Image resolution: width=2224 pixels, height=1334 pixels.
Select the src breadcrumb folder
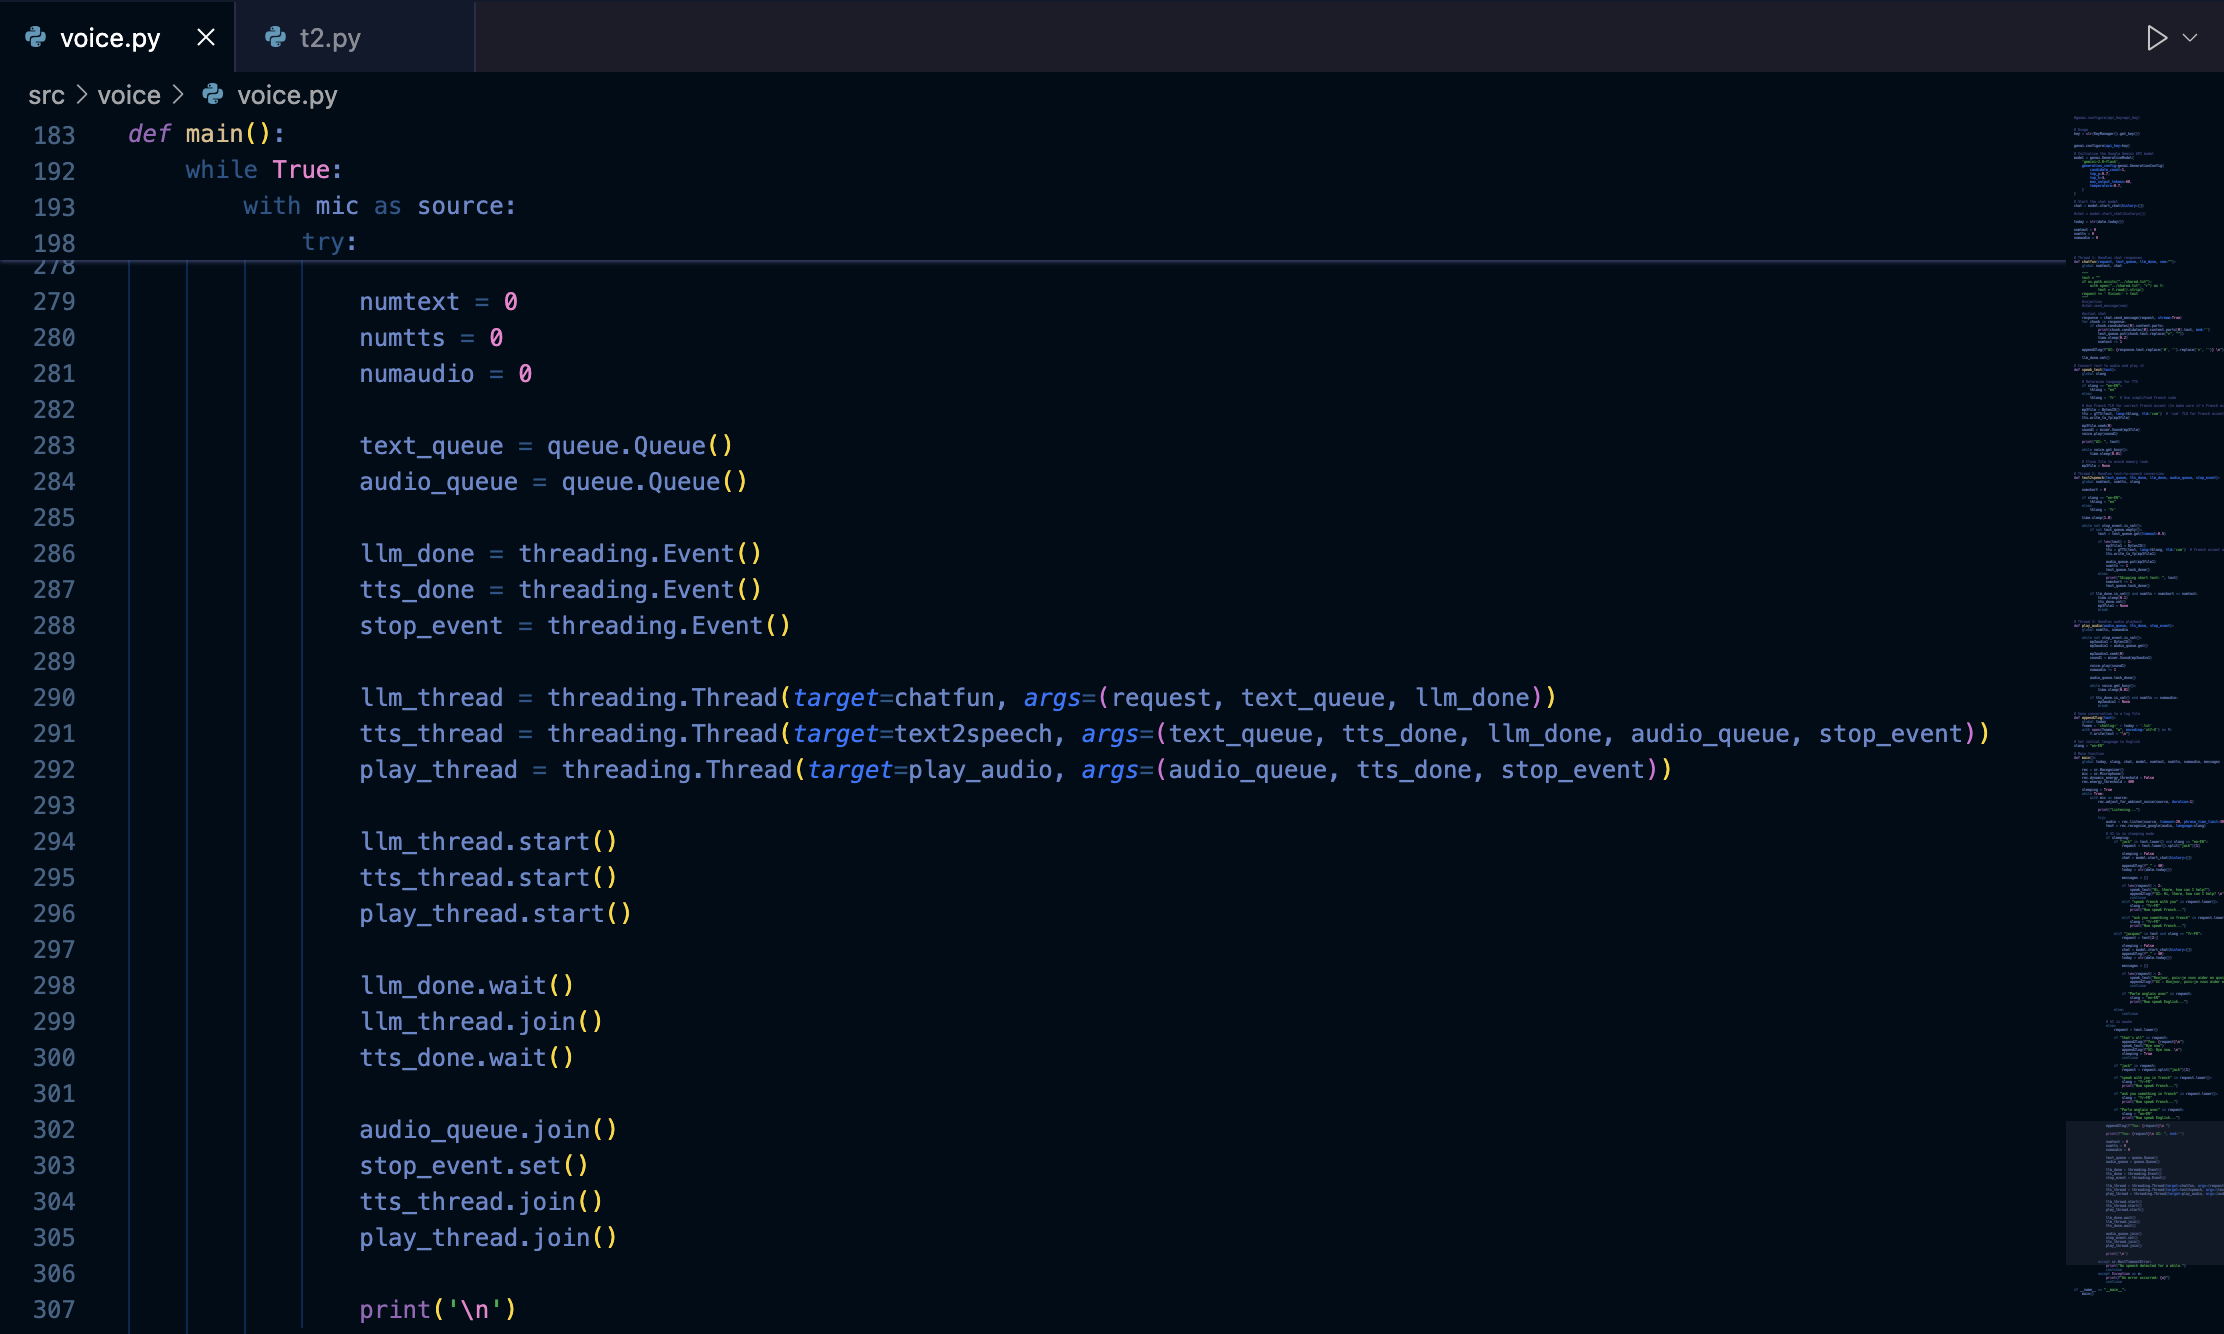click(46, 95)
